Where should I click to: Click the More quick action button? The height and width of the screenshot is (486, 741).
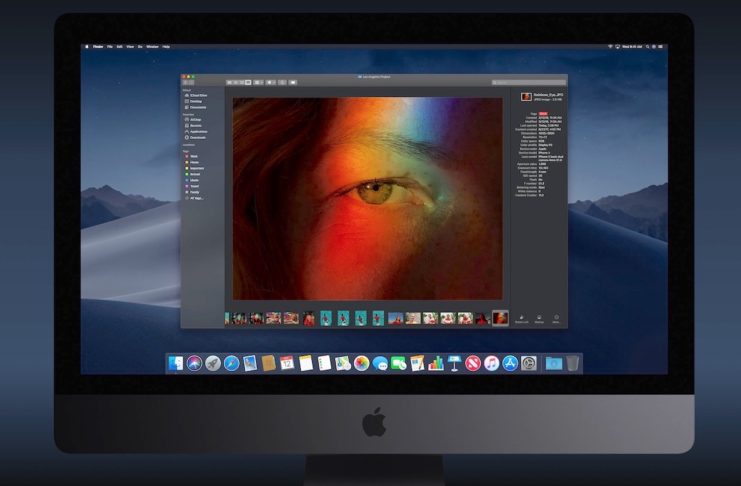point(556,319)
